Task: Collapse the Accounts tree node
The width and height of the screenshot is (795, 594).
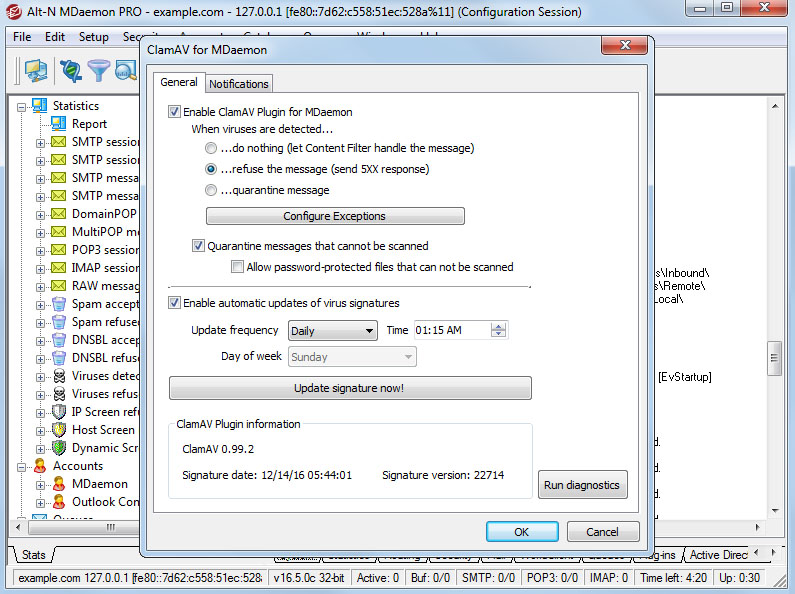Action: click(21, 467)
